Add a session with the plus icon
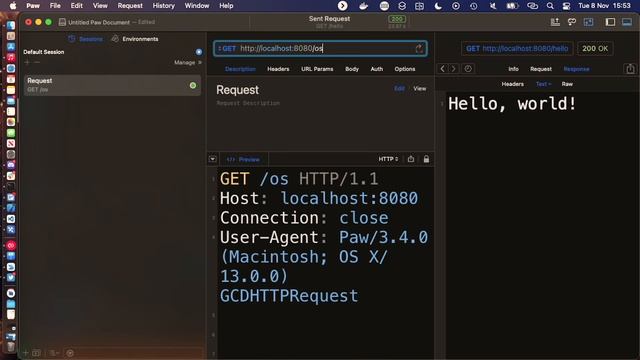Screen dimensions: 640x360 click(27, 62)
